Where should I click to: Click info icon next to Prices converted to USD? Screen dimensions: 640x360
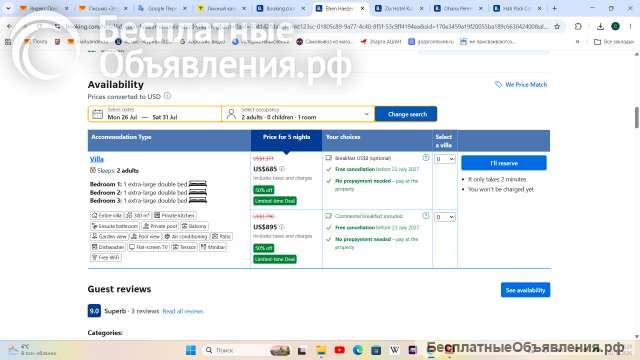pyautogui.click(x=167, y=96)
